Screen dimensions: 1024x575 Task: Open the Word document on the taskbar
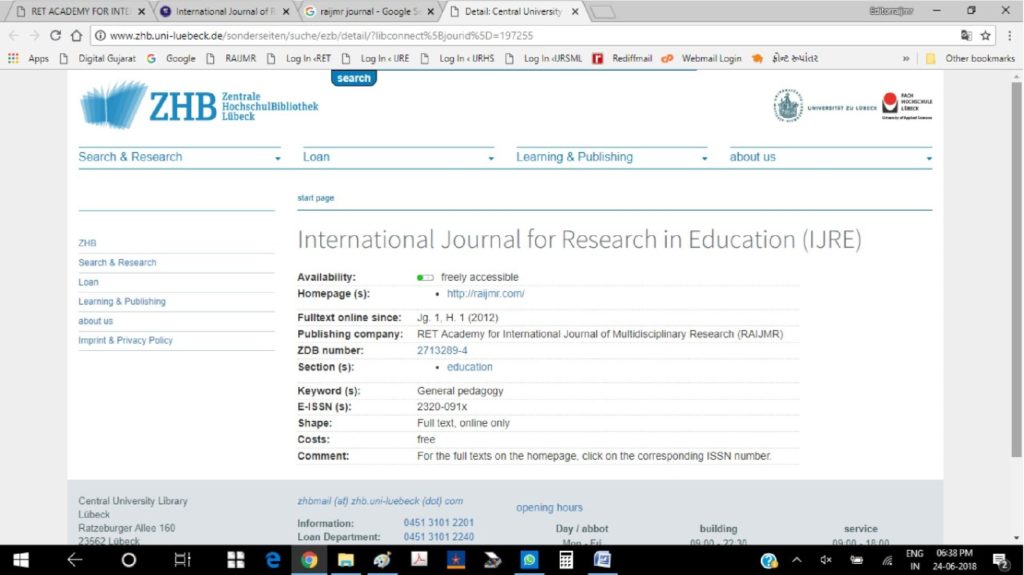point(602,560)
